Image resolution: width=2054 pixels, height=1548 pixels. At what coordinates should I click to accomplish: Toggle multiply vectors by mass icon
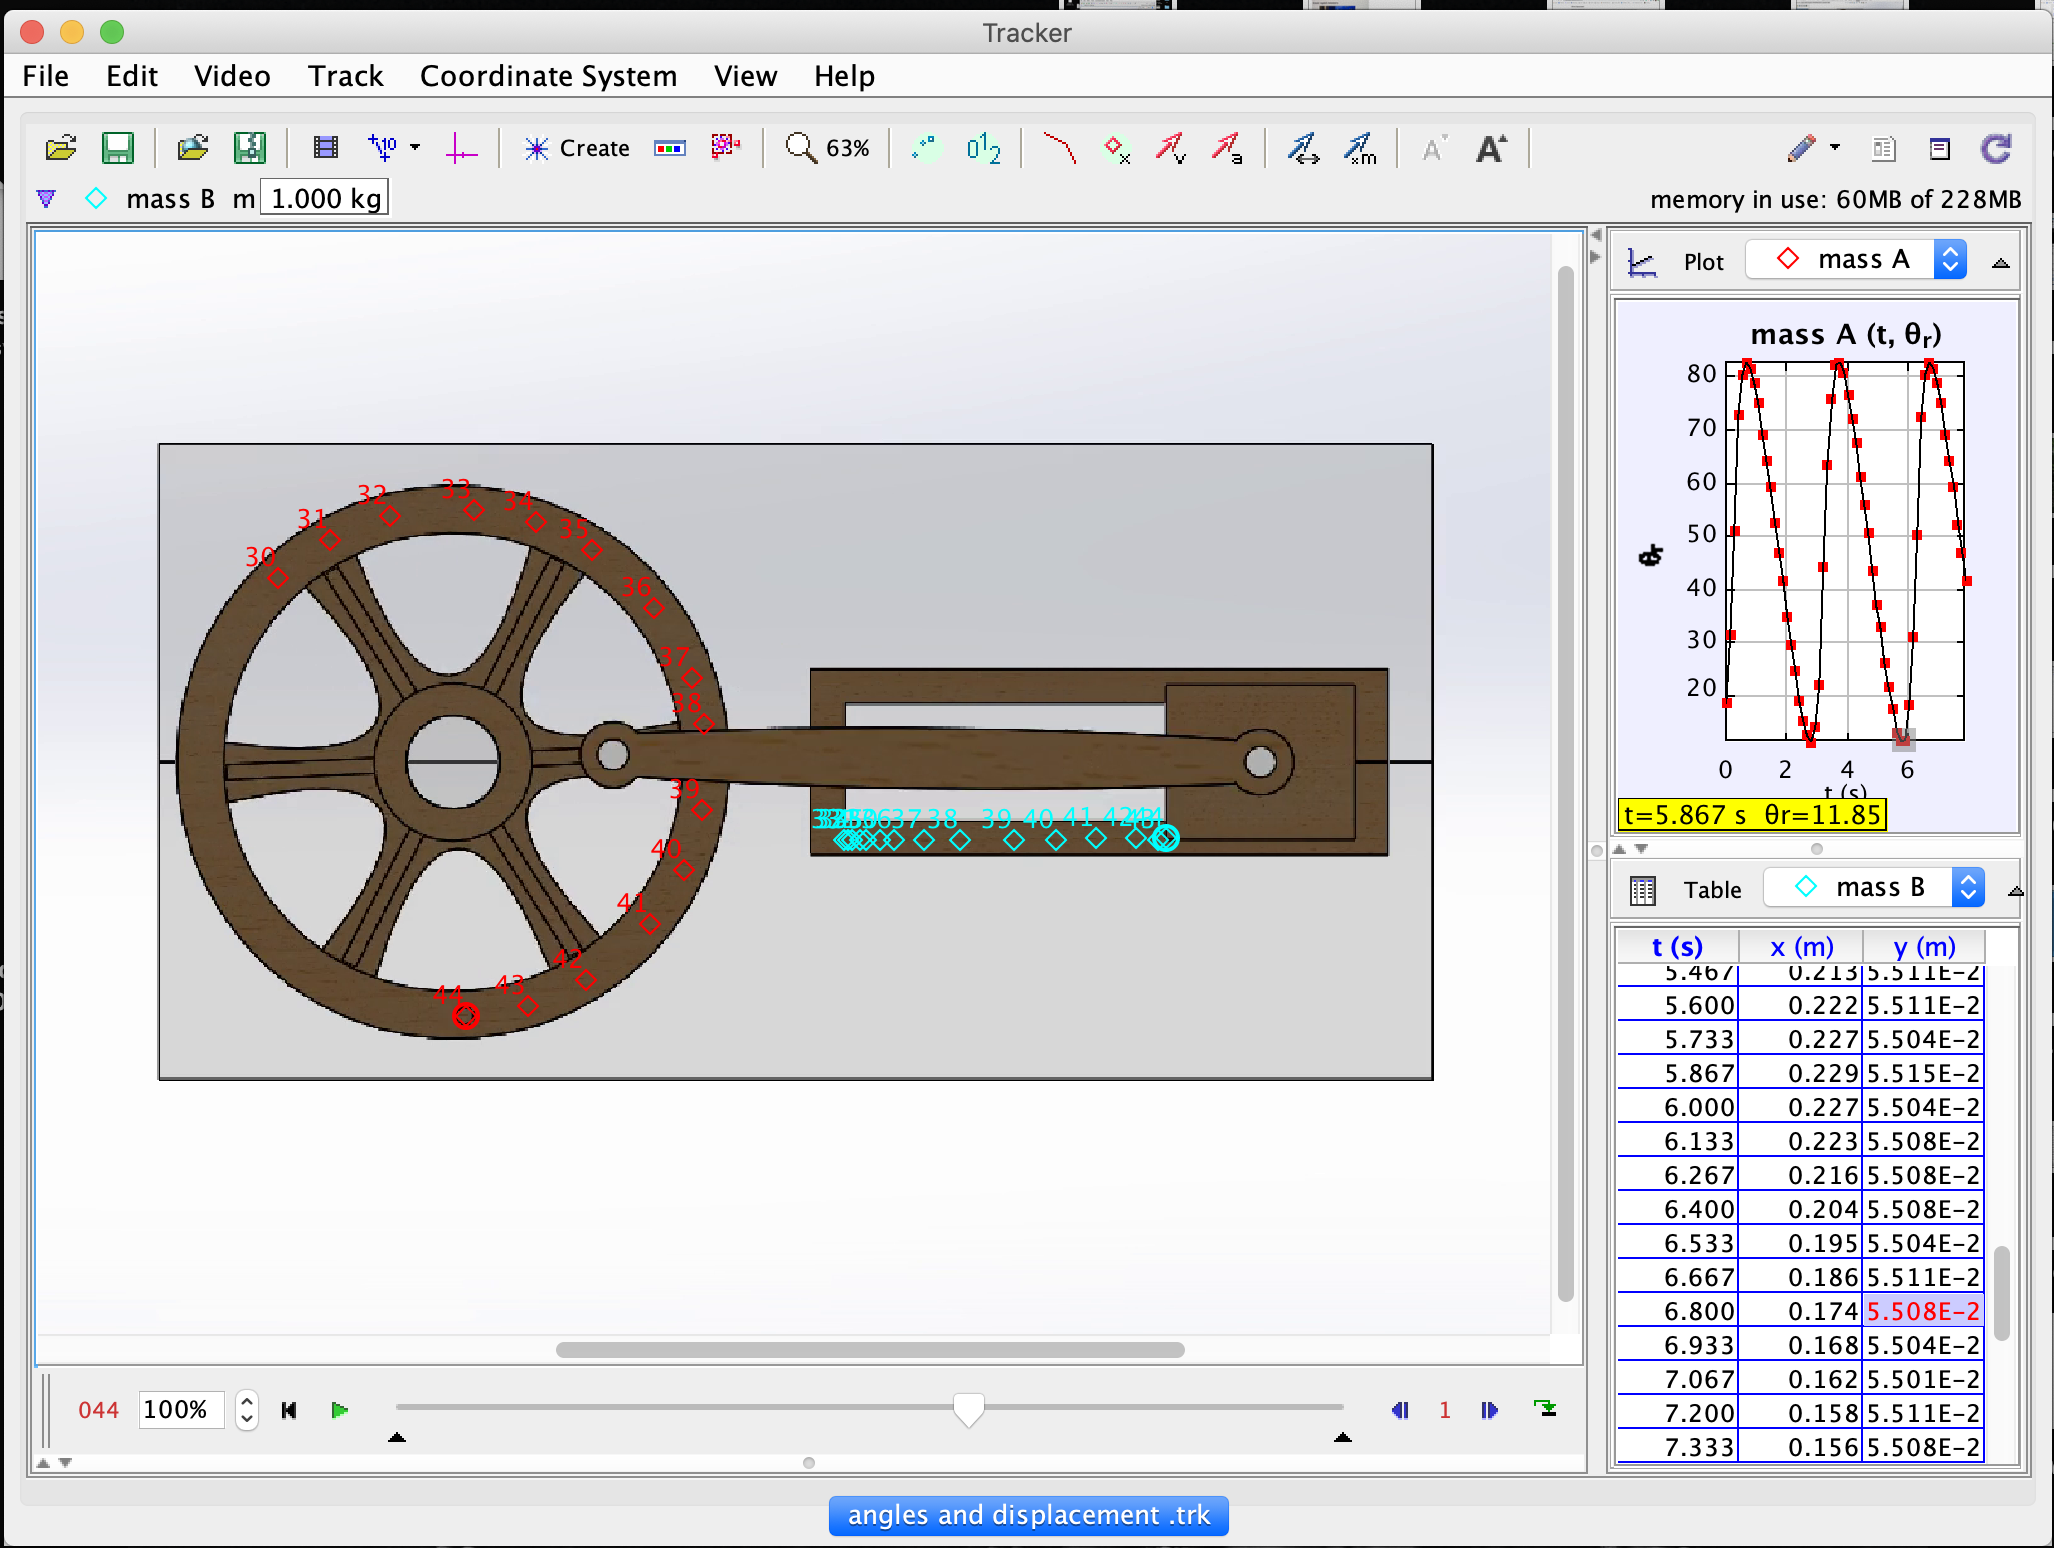pos(1360,148)
